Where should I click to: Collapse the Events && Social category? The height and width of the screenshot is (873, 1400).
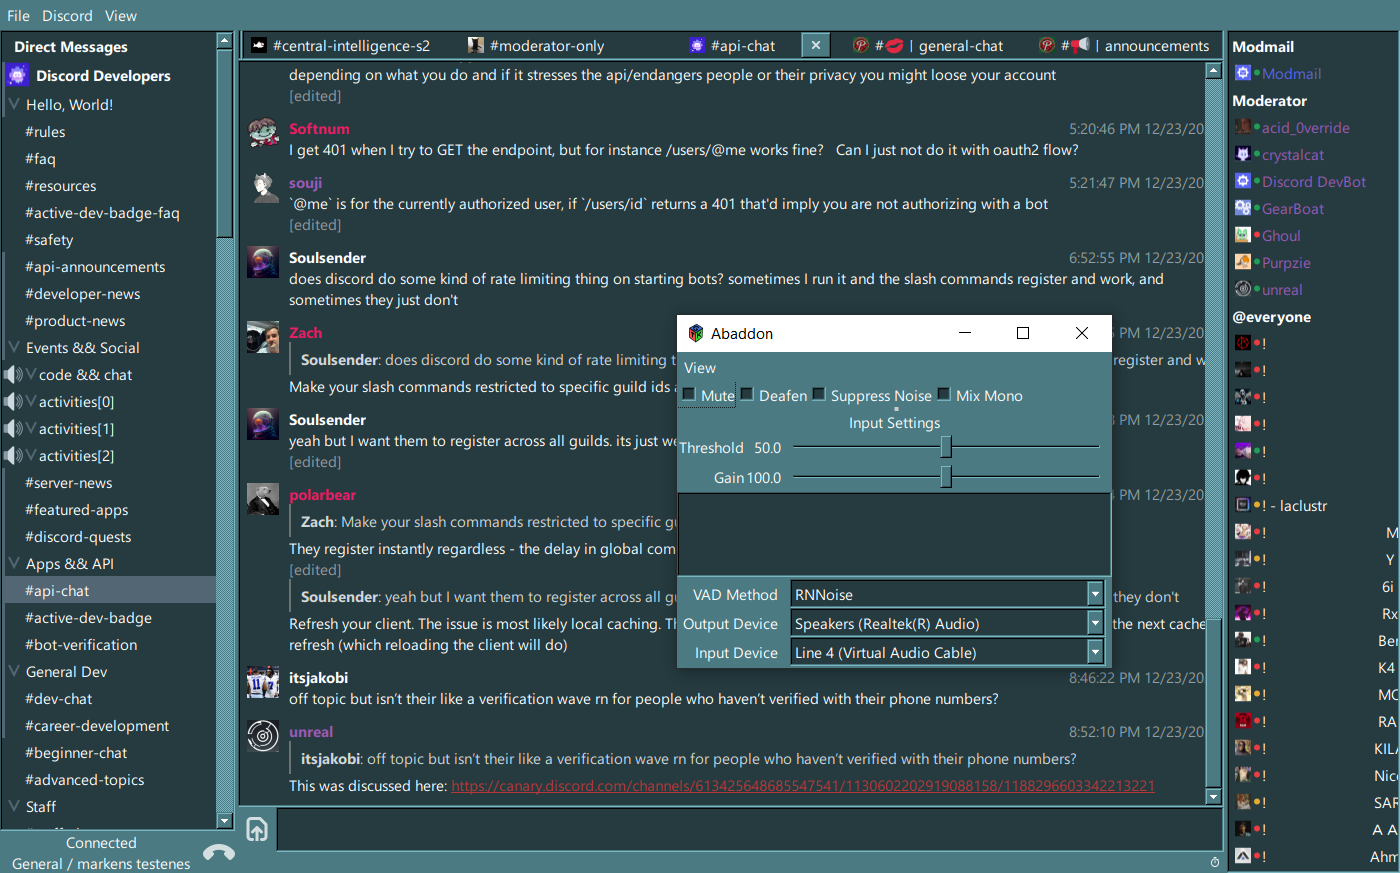tap(15, 347)
